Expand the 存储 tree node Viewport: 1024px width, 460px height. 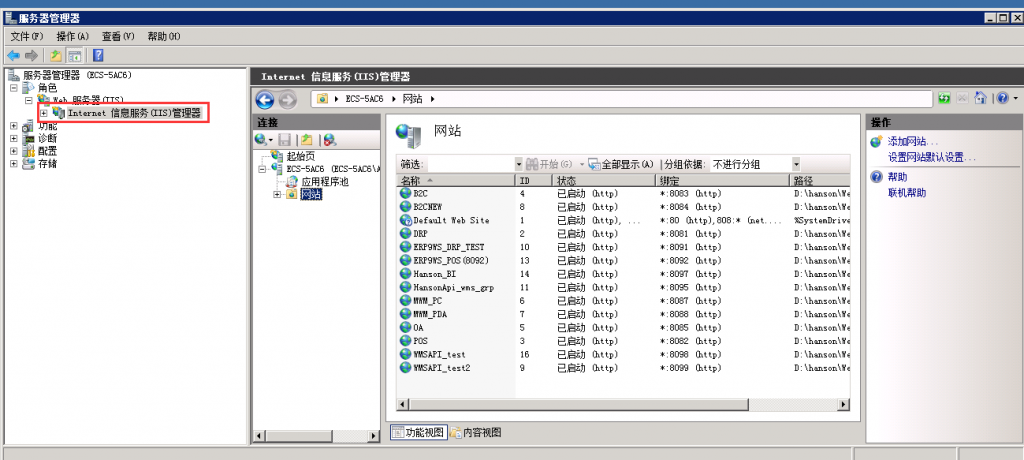(14, 164)
